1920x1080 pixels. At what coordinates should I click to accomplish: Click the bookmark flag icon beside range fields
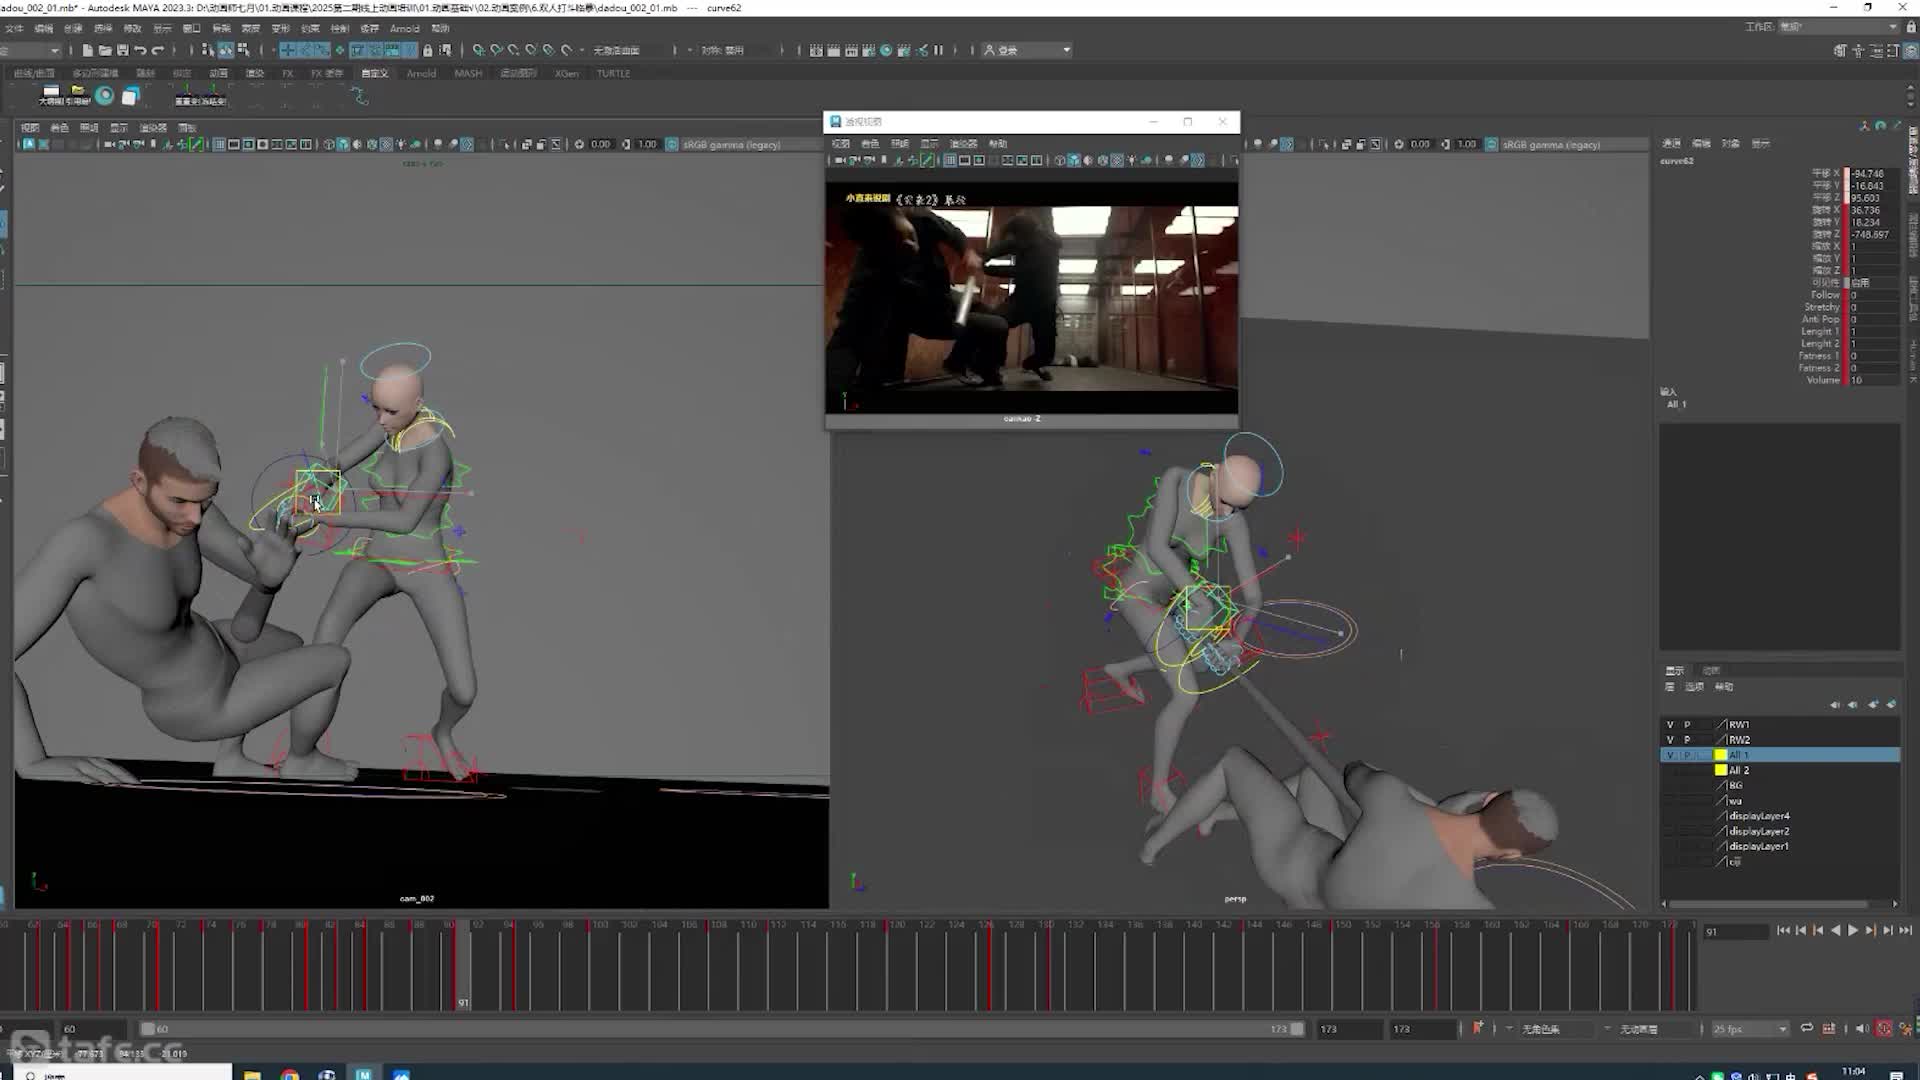click(1477, 1028)
